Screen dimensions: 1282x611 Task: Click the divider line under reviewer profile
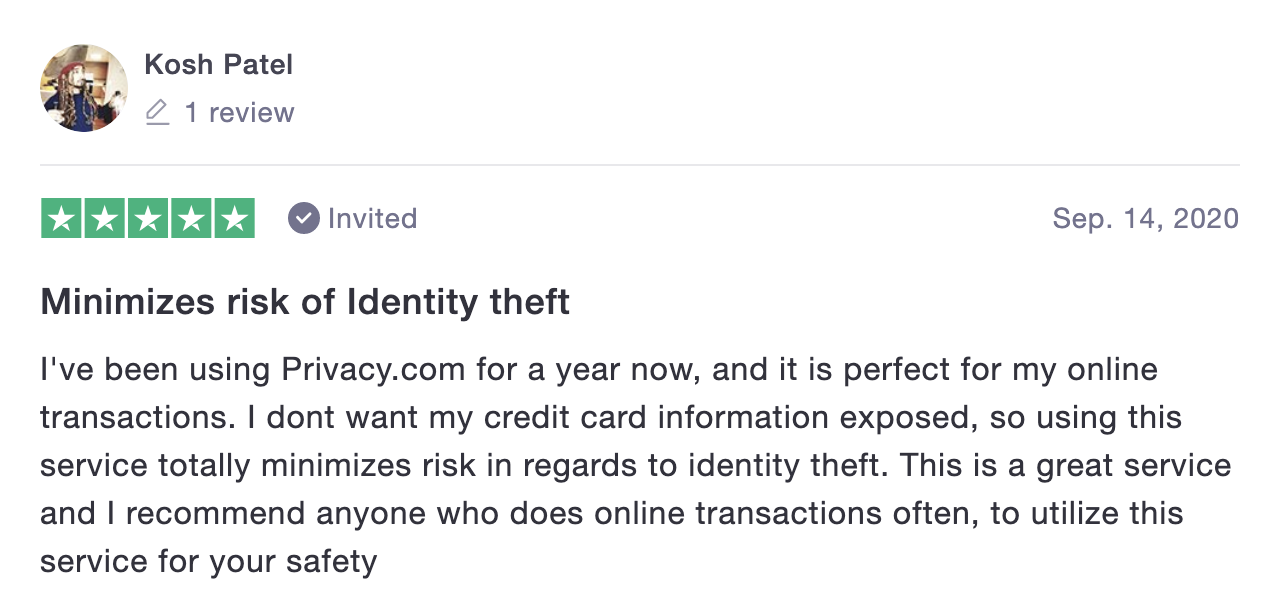click(640, 164)
